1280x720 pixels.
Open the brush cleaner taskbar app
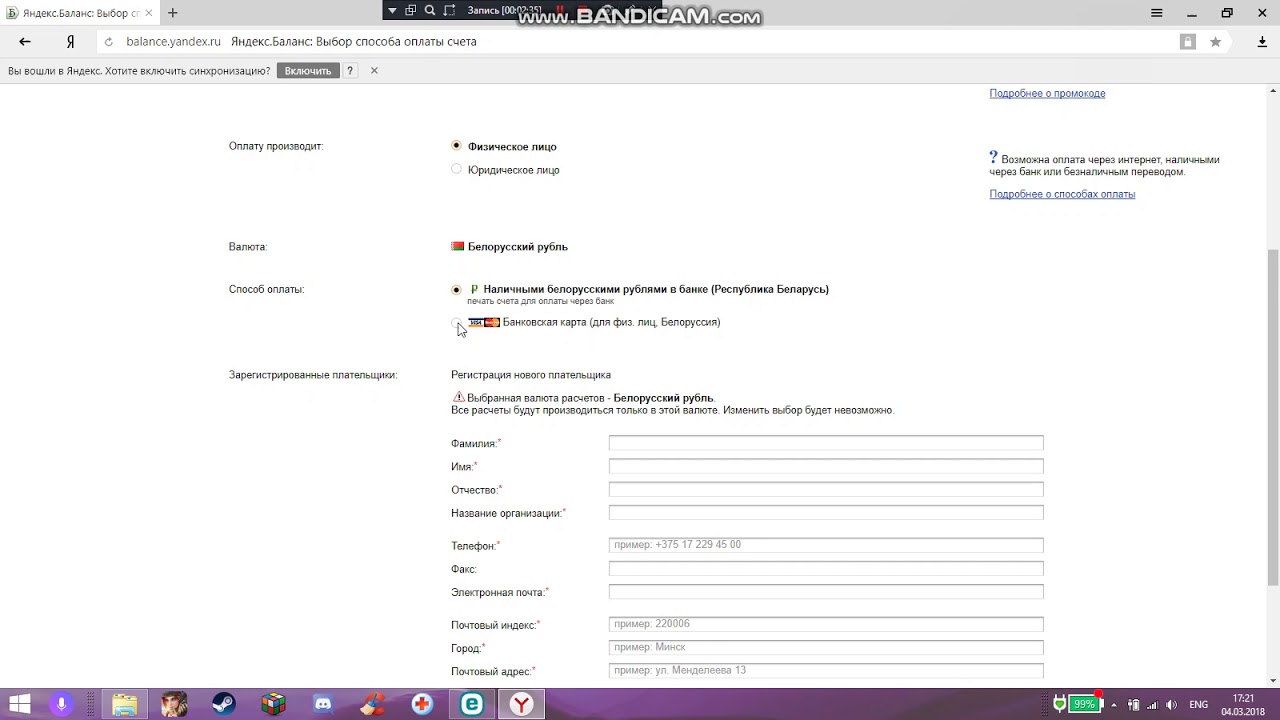(373, 704)
